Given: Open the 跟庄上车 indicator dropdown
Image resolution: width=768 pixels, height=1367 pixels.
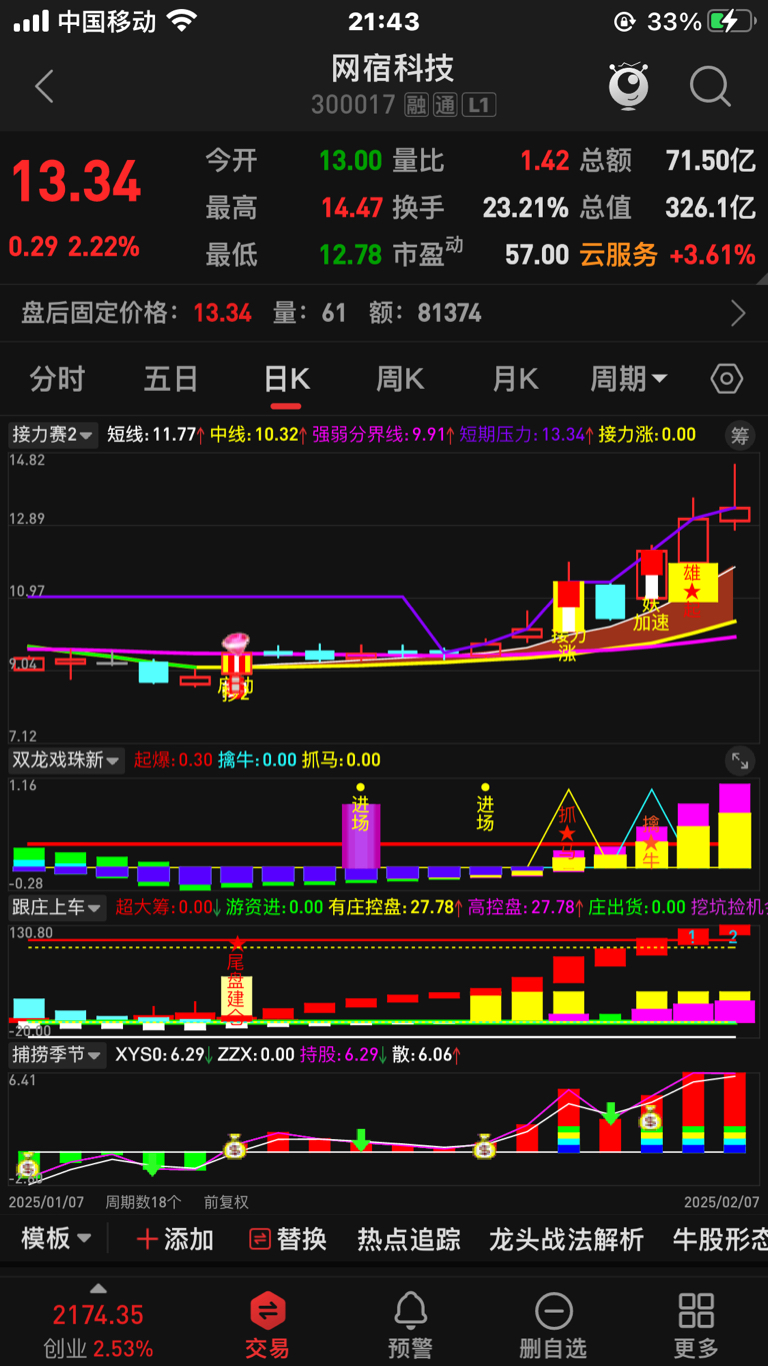Looking at the screenshot, I should click(x=57, y=908).
